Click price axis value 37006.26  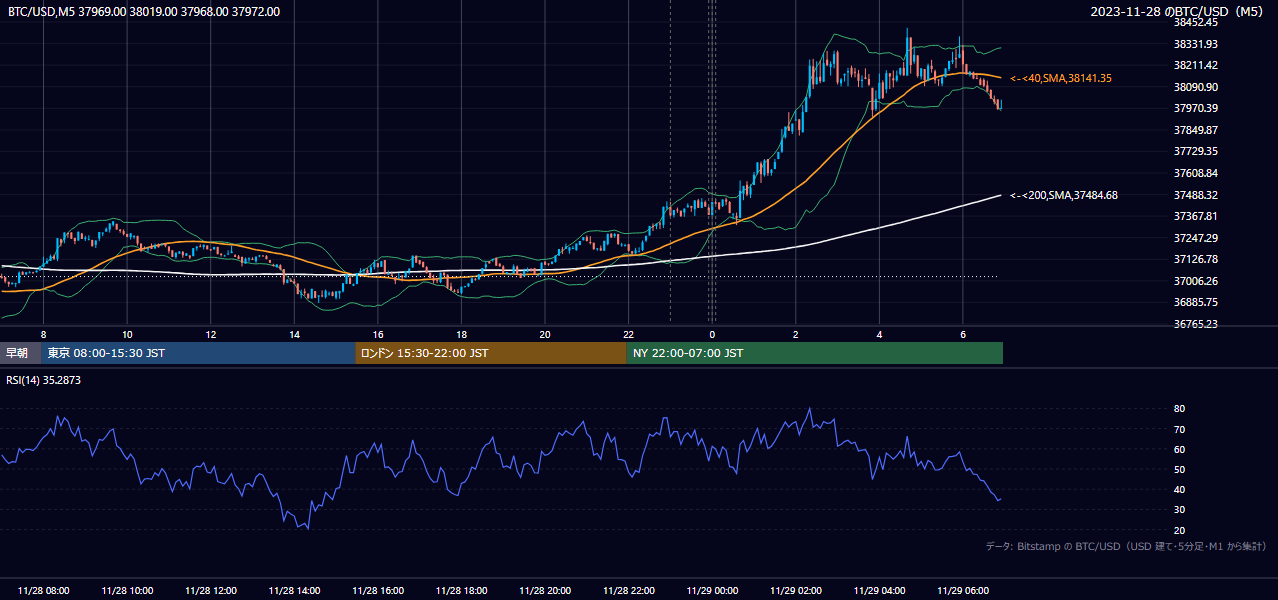pos(1195,281)
